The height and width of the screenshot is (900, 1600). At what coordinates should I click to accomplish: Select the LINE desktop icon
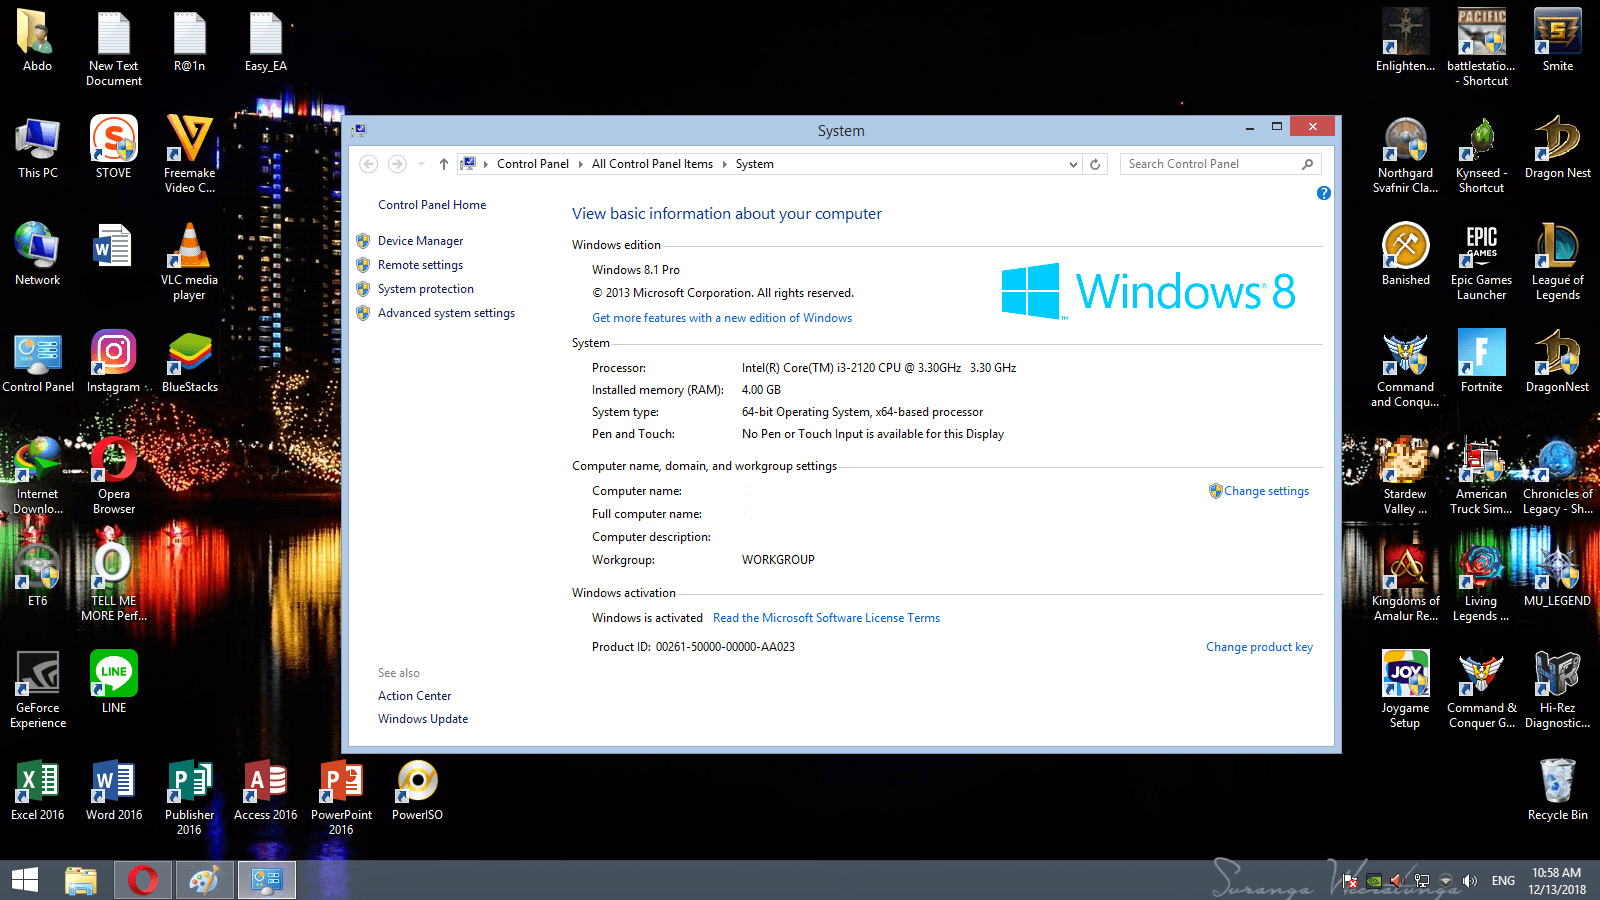[114, 683]
